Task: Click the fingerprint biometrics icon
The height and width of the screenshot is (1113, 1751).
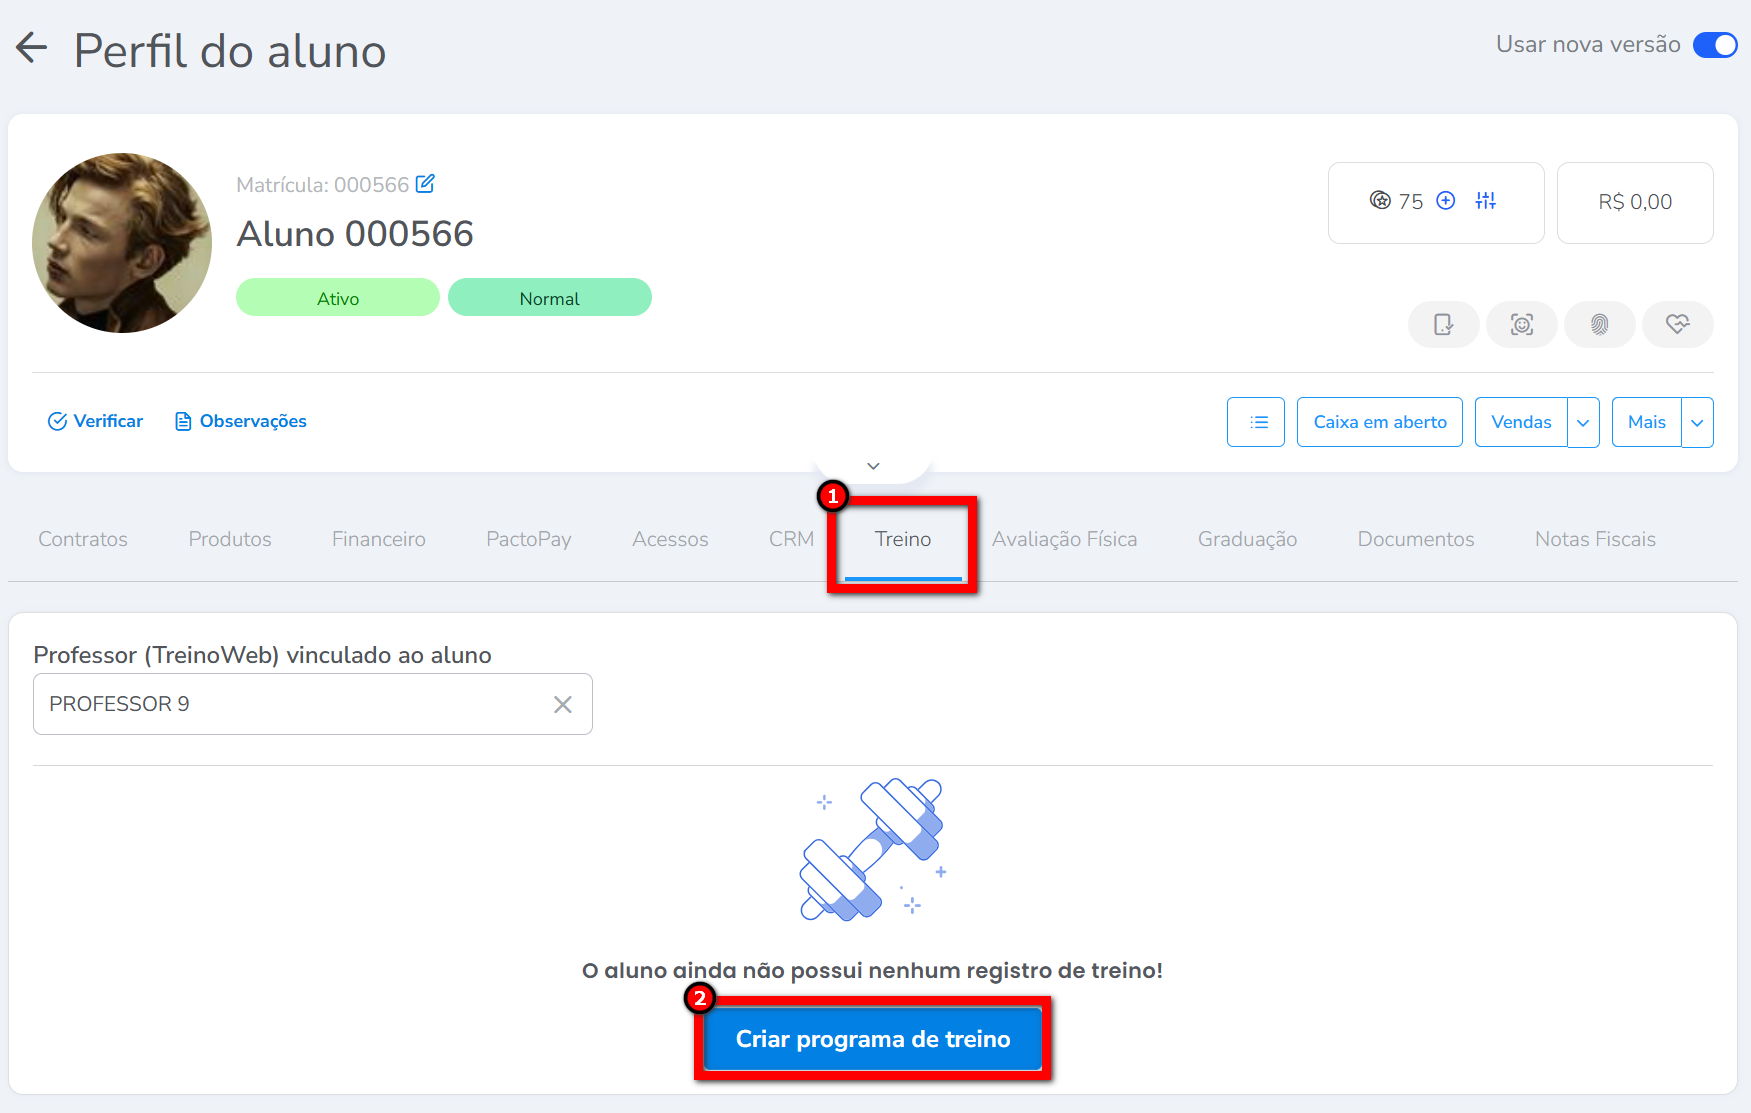Action: point(1599,325)
